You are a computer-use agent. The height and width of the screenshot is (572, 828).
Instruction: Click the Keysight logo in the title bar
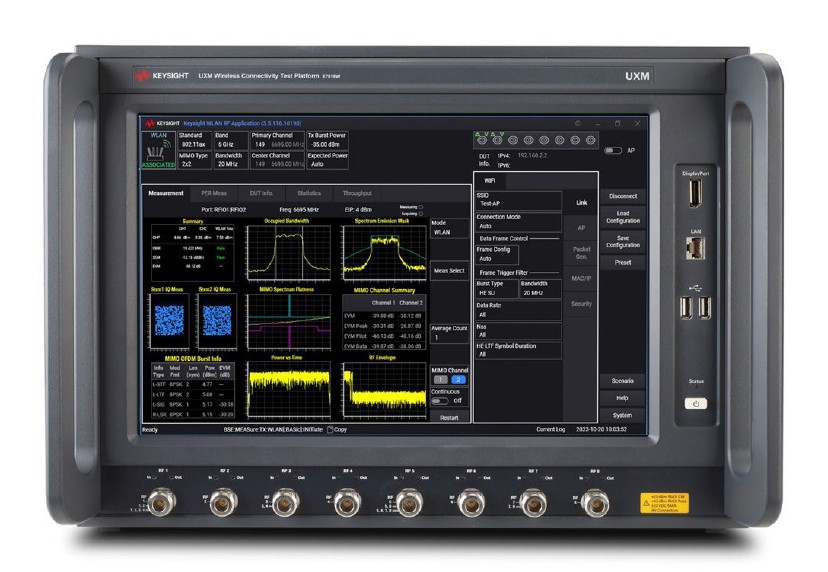click(x=163, y=123)
